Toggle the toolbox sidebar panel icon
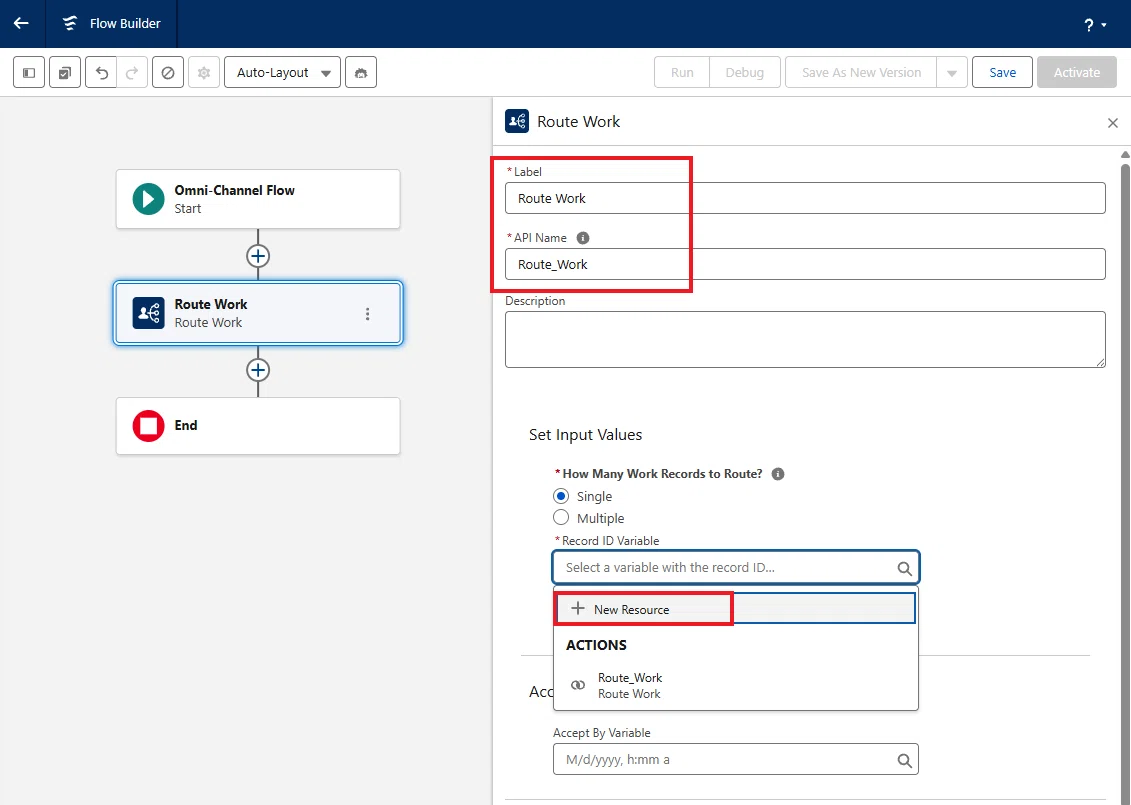 click(x=29, y=72)
